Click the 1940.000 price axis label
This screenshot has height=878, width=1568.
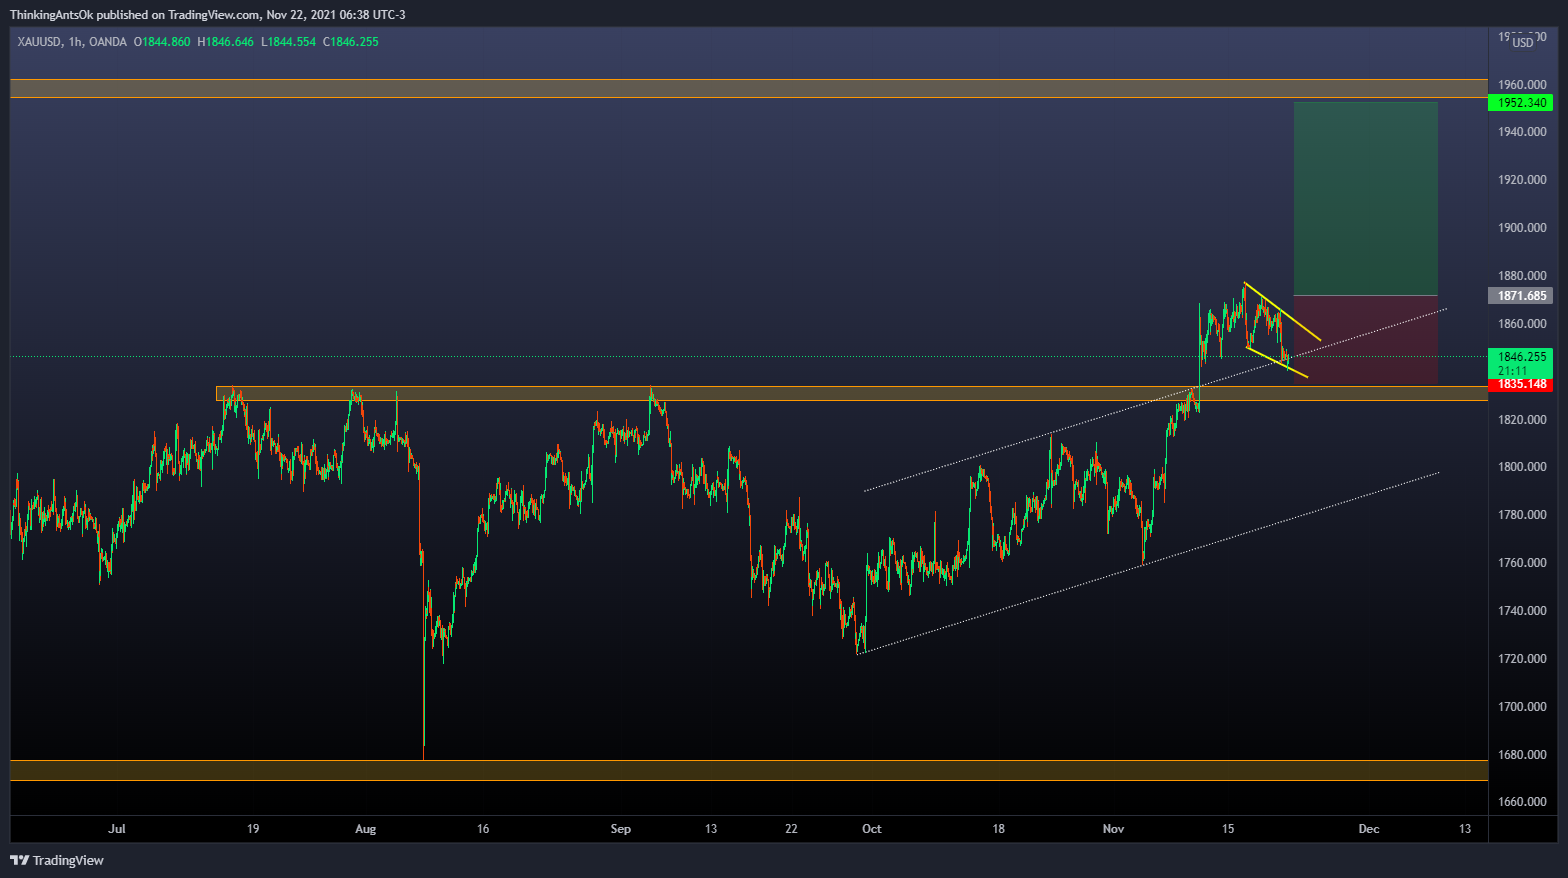tap(1522, 132)
